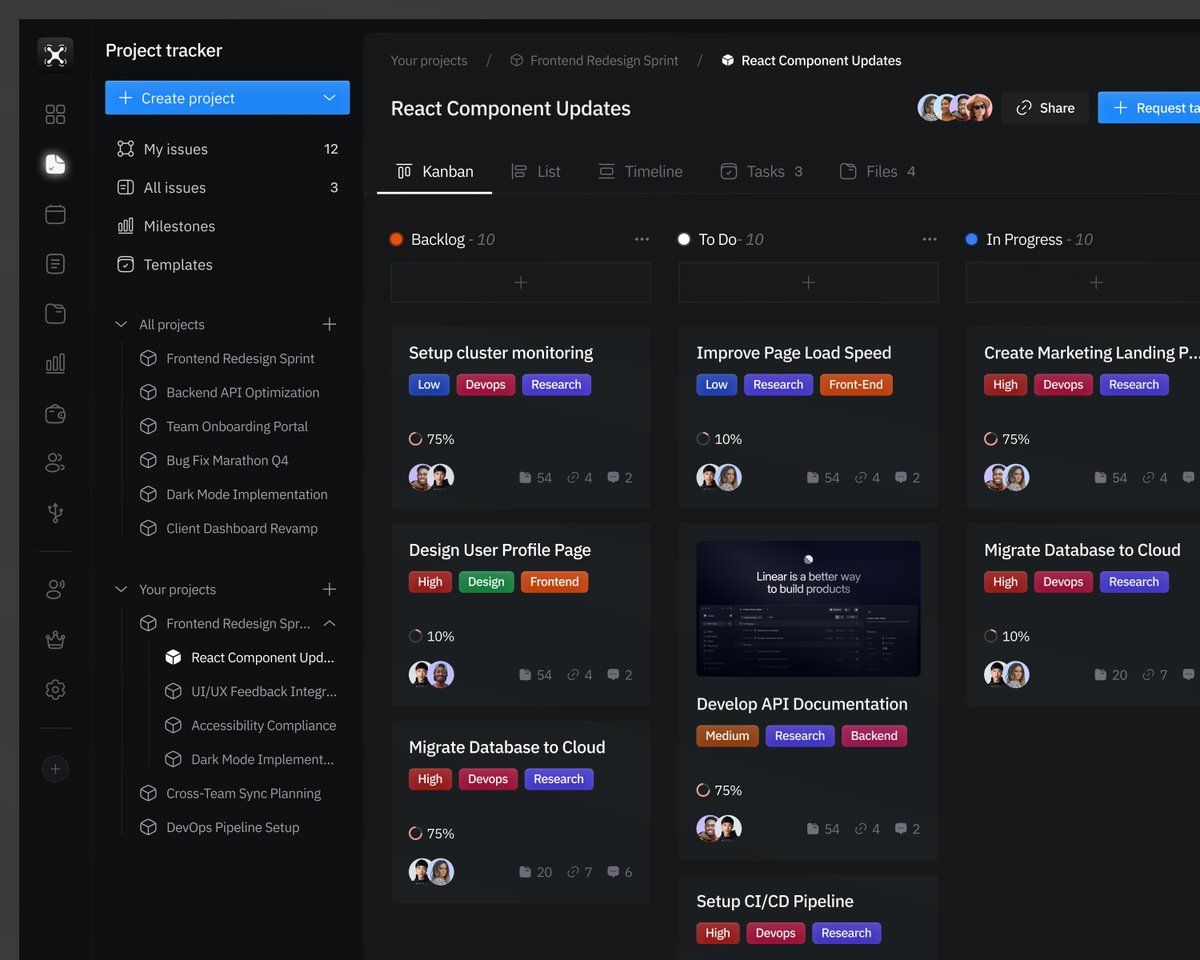Viewport: 1200px width, 960px height.
Task: Open the bar chart analytics icon in the left rail
Action: [55, 363]
